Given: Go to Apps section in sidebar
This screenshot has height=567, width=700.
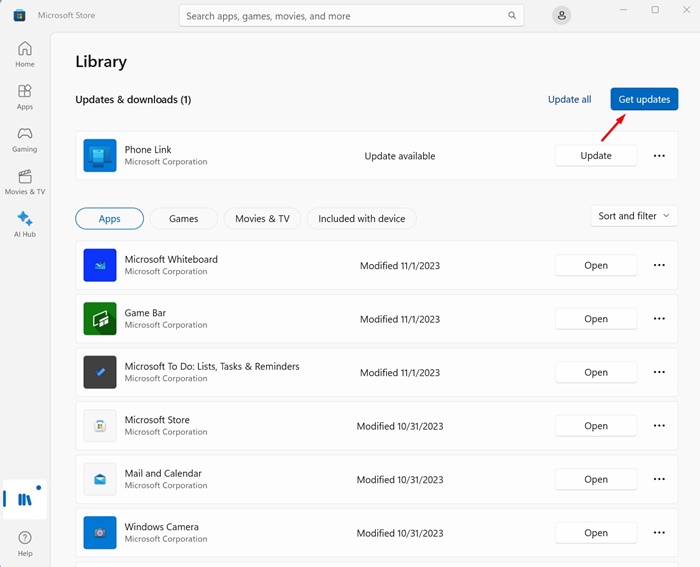Looking at the screenshot, I should tap(25, 96).
